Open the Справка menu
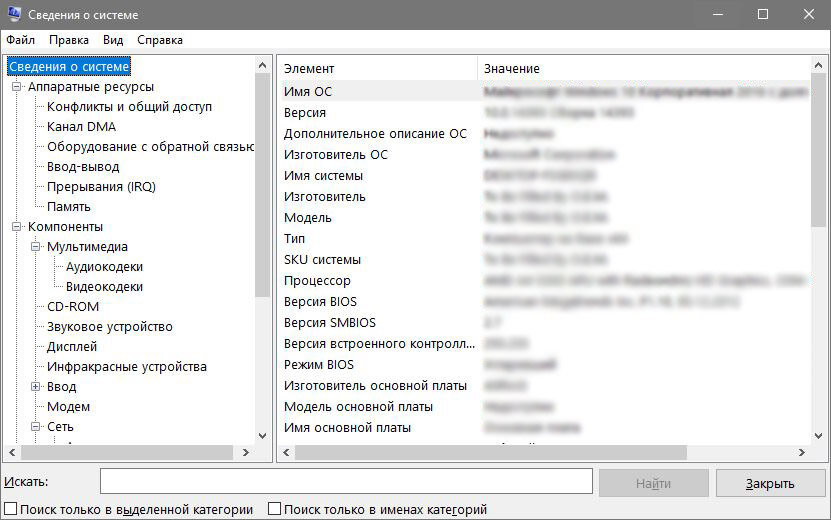 coord(160,40)
